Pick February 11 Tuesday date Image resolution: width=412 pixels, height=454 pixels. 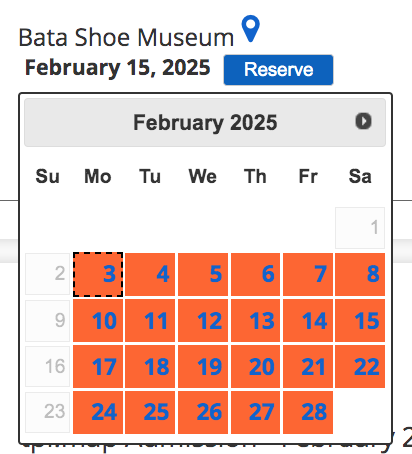(x=150, y=320)
